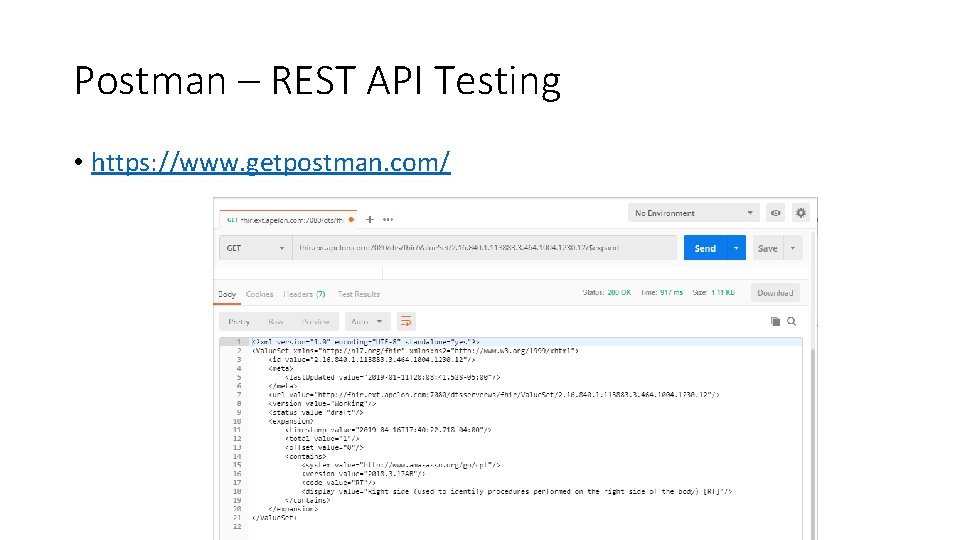The image size is (960, 540).
Task: Click the code value "RT" line
Action: tap(338, 482)
